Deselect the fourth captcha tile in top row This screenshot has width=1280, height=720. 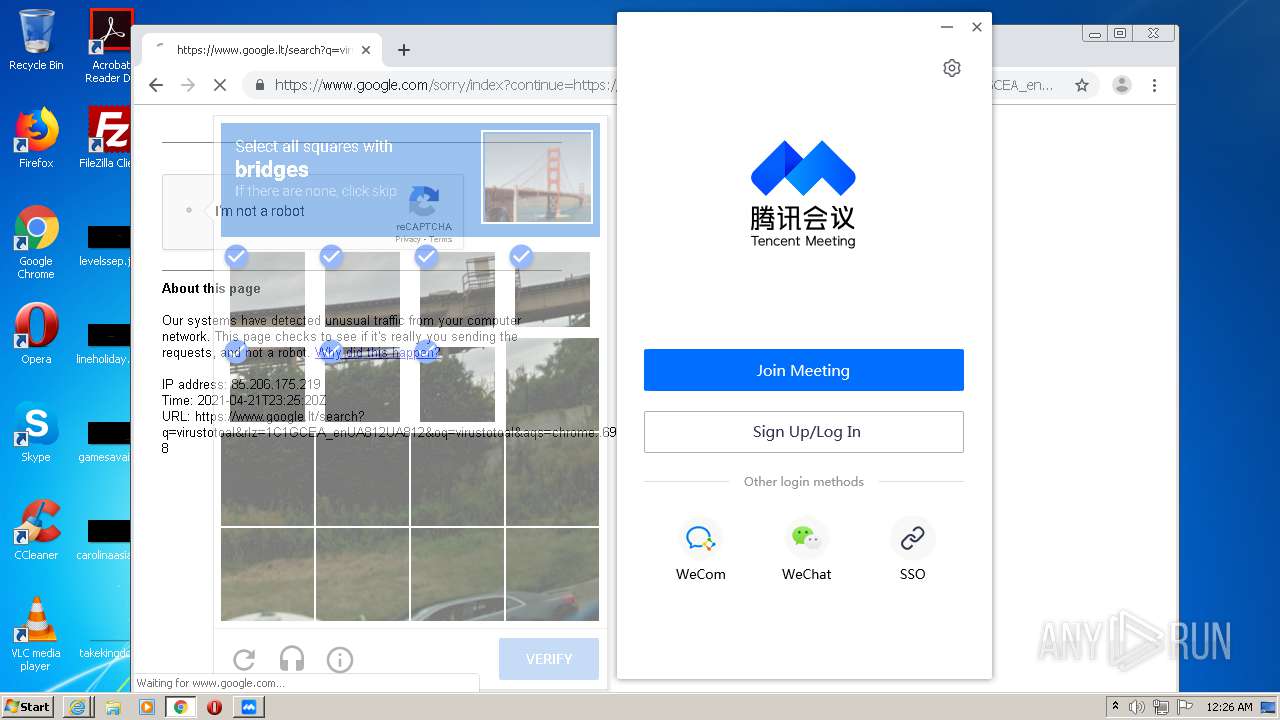click(552, 289)
